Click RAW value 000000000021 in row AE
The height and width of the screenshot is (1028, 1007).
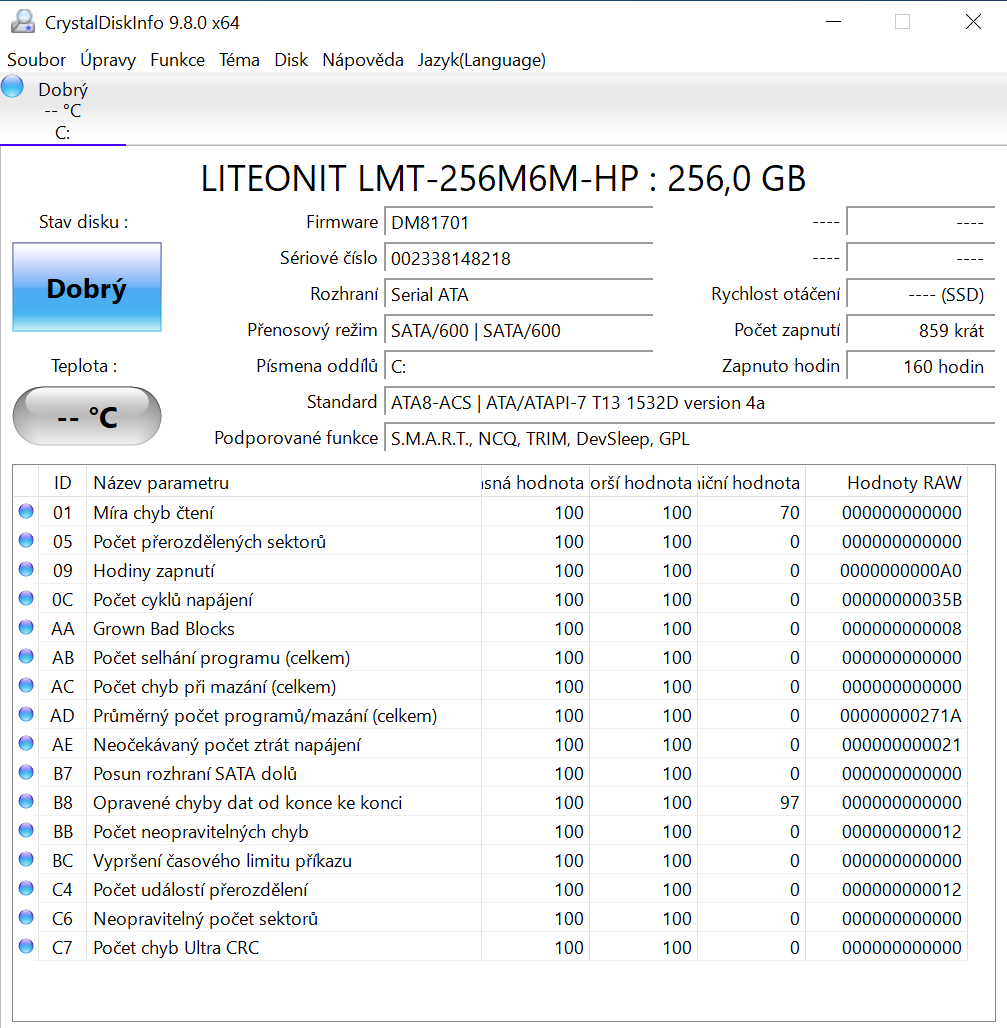(901, 745)
